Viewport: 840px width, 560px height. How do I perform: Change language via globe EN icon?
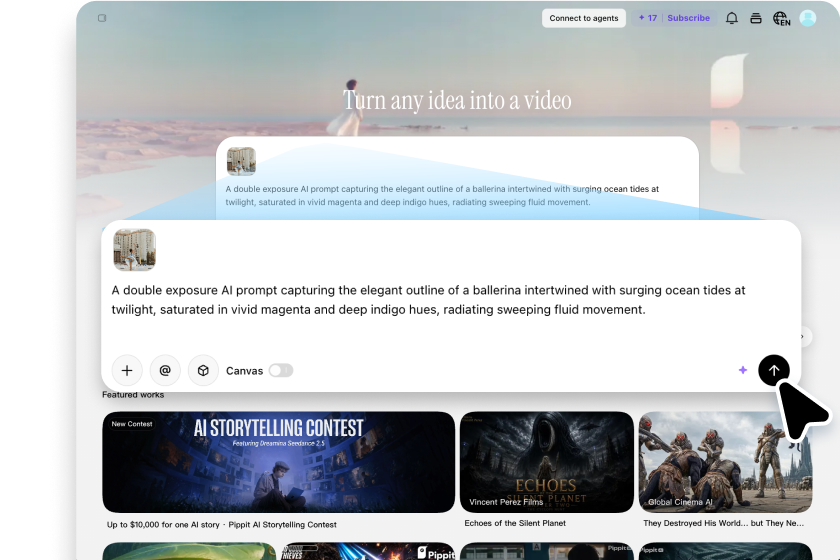pos(781,19)
